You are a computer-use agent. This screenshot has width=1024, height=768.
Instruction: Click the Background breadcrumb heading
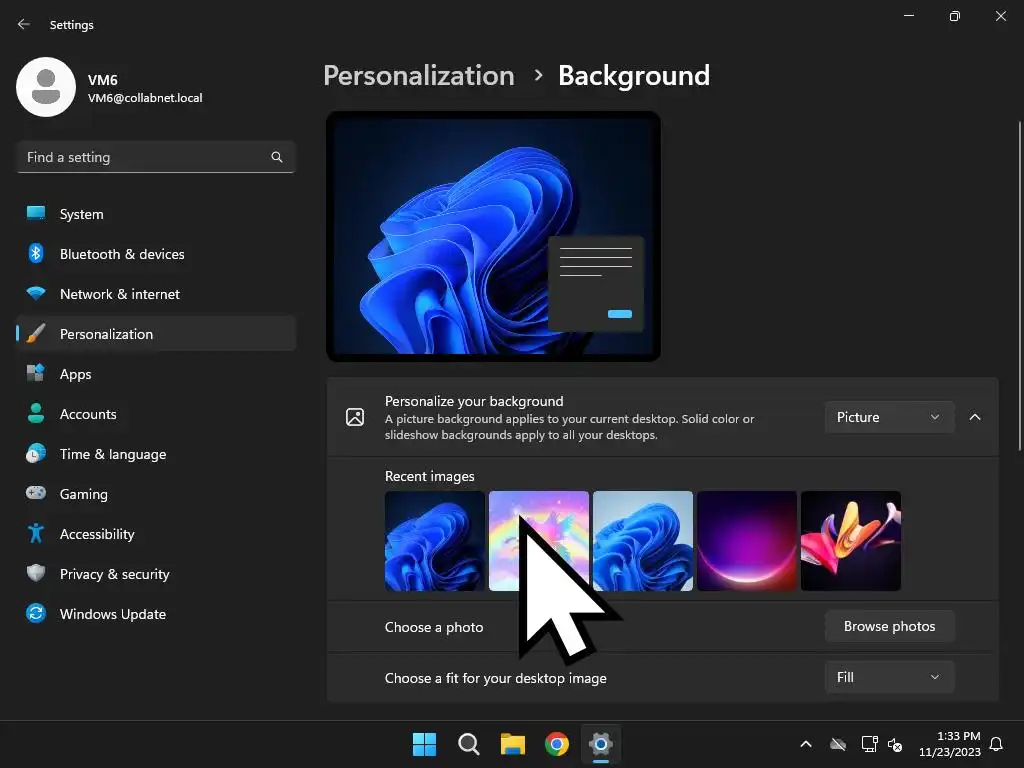point(633,75)
